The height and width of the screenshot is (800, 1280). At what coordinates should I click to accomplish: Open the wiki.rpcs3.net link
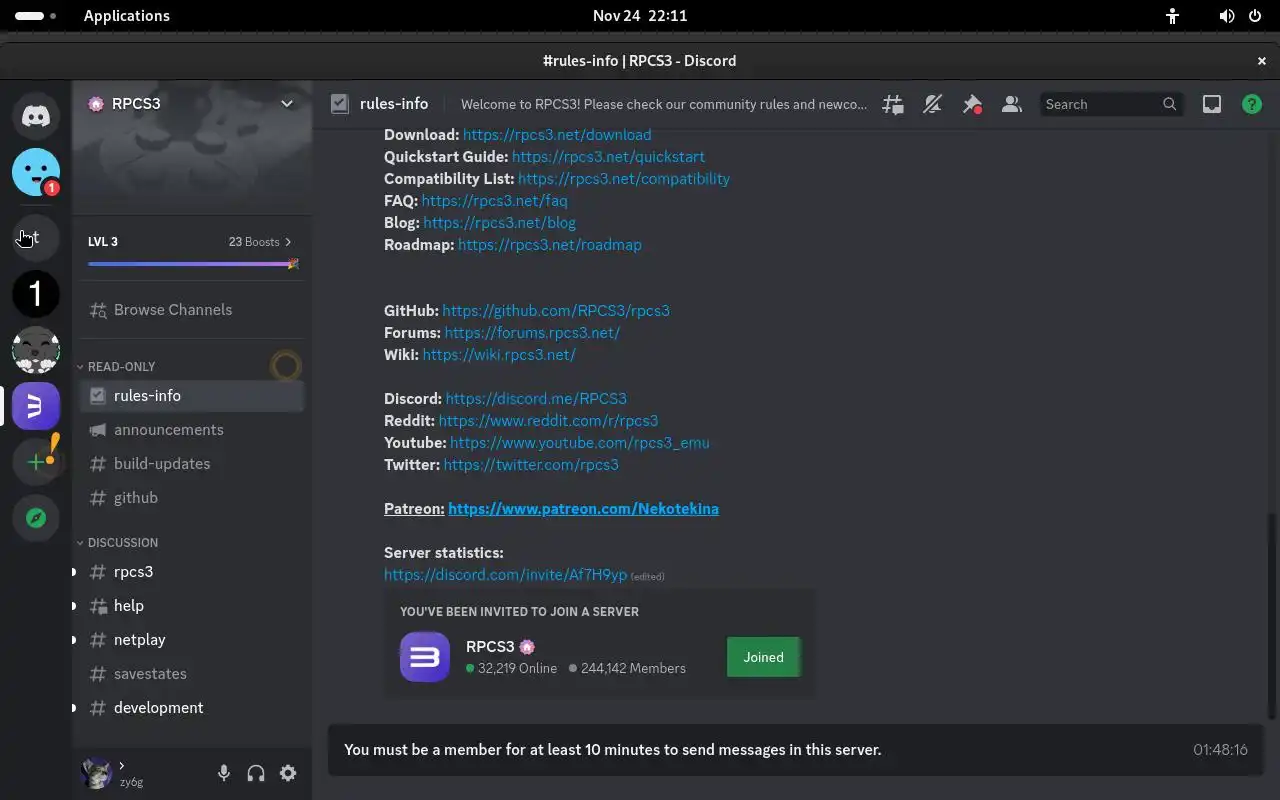pyautogui.click(x=499, y=355)
